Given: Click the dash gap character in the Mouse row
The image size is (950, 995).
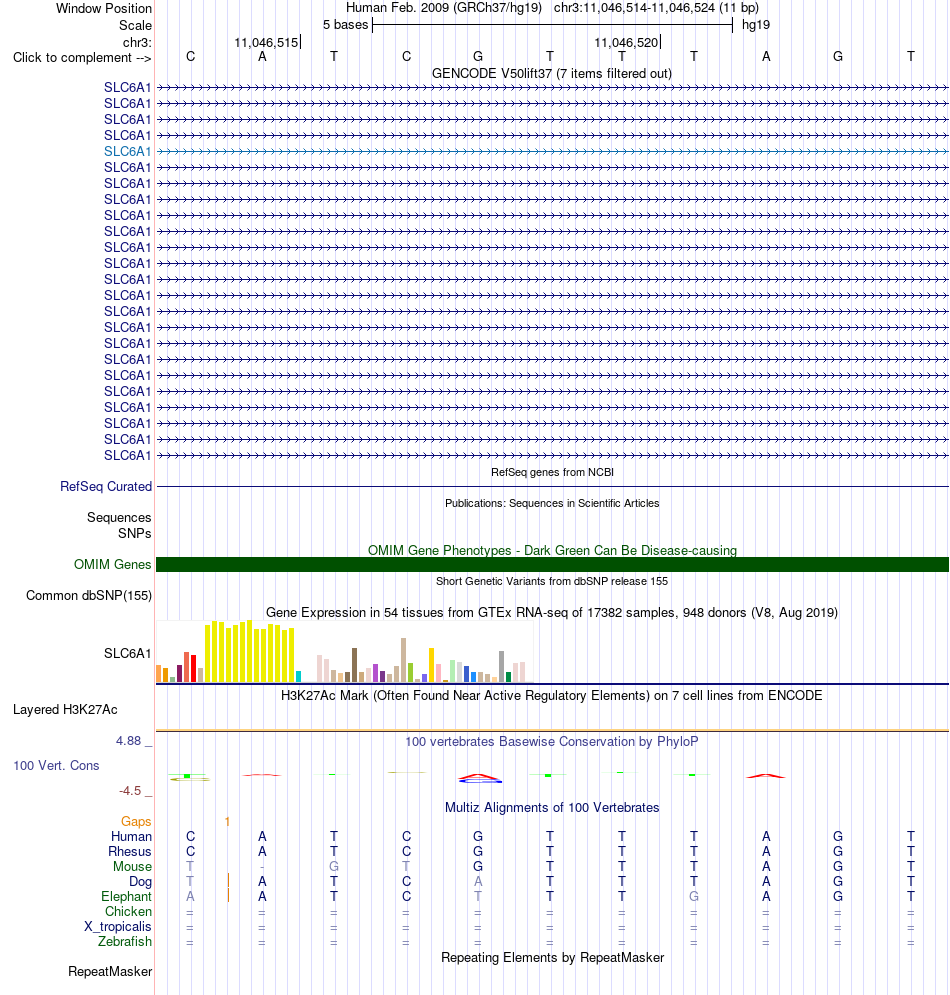Looking at the screenshot, I should [x=262, y=867].
